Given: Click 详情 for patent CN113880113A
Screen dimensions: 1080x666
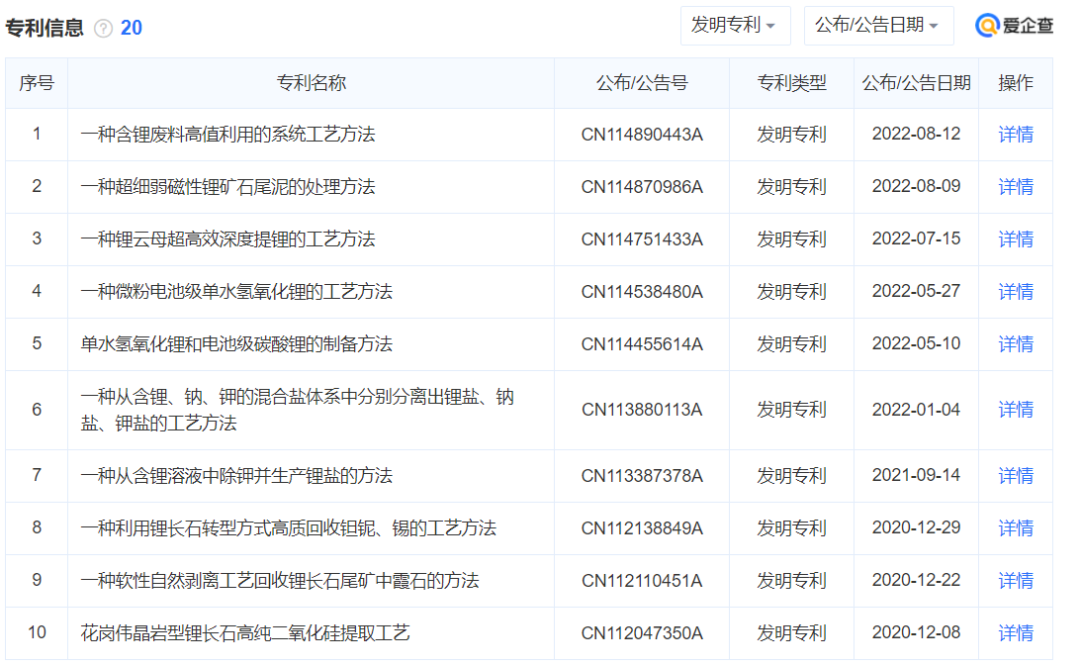Looking at the screenshot, I should (1015, 410).
